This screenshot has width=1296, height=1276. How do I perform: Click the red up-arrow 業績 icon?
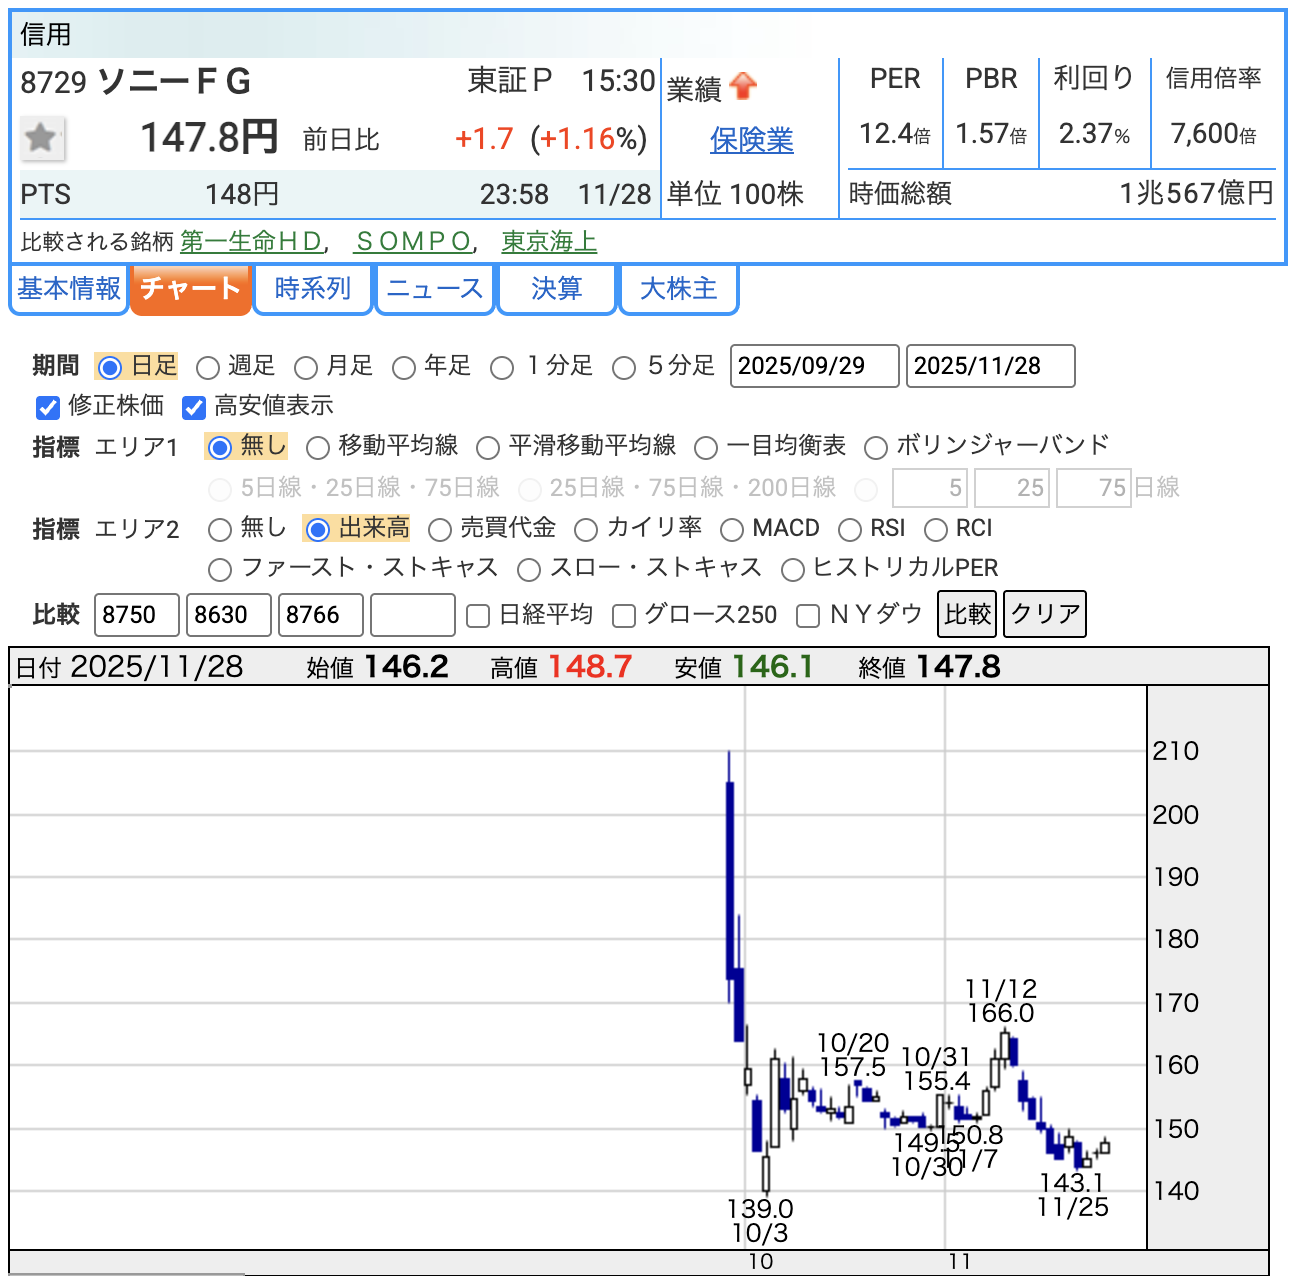(743, 87)
